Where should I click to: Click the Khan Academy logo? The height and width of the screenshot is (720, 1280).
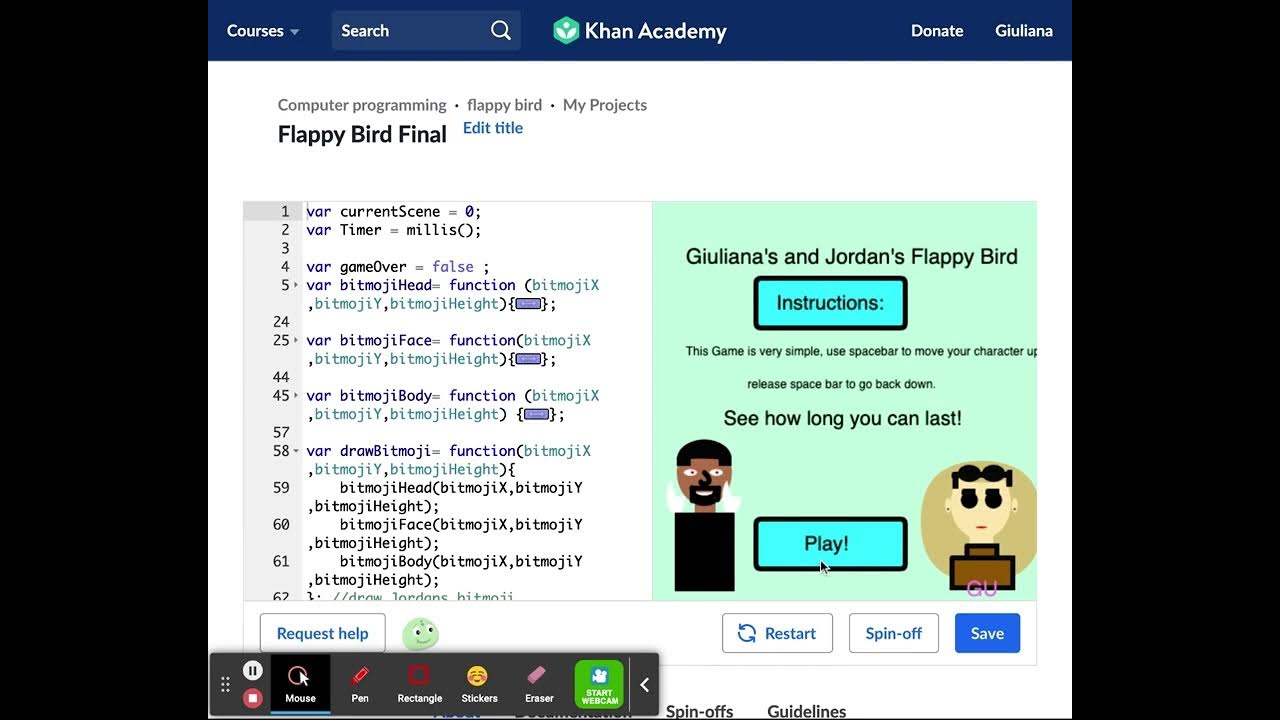click(x=640, y=31)
